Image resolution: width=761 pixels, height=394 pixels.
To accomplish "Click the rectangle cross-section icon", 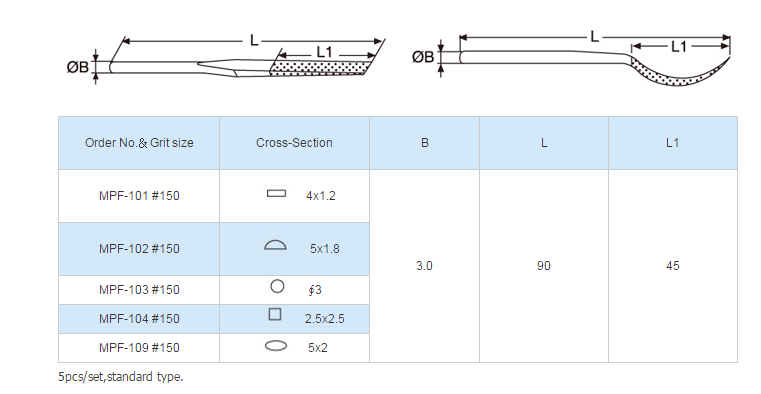I will 276,194.
